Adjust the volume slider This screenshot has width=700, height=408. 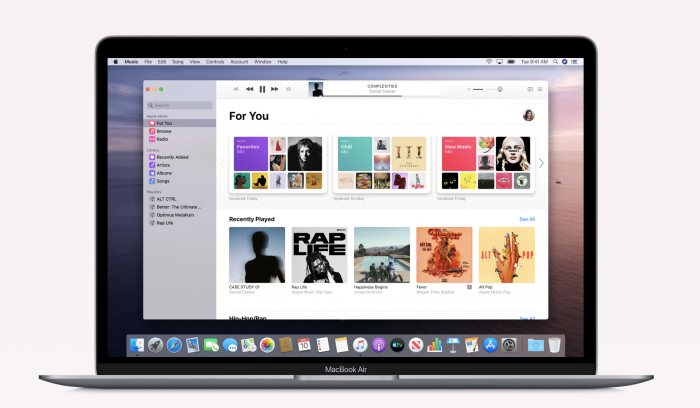tap(483, 89)
